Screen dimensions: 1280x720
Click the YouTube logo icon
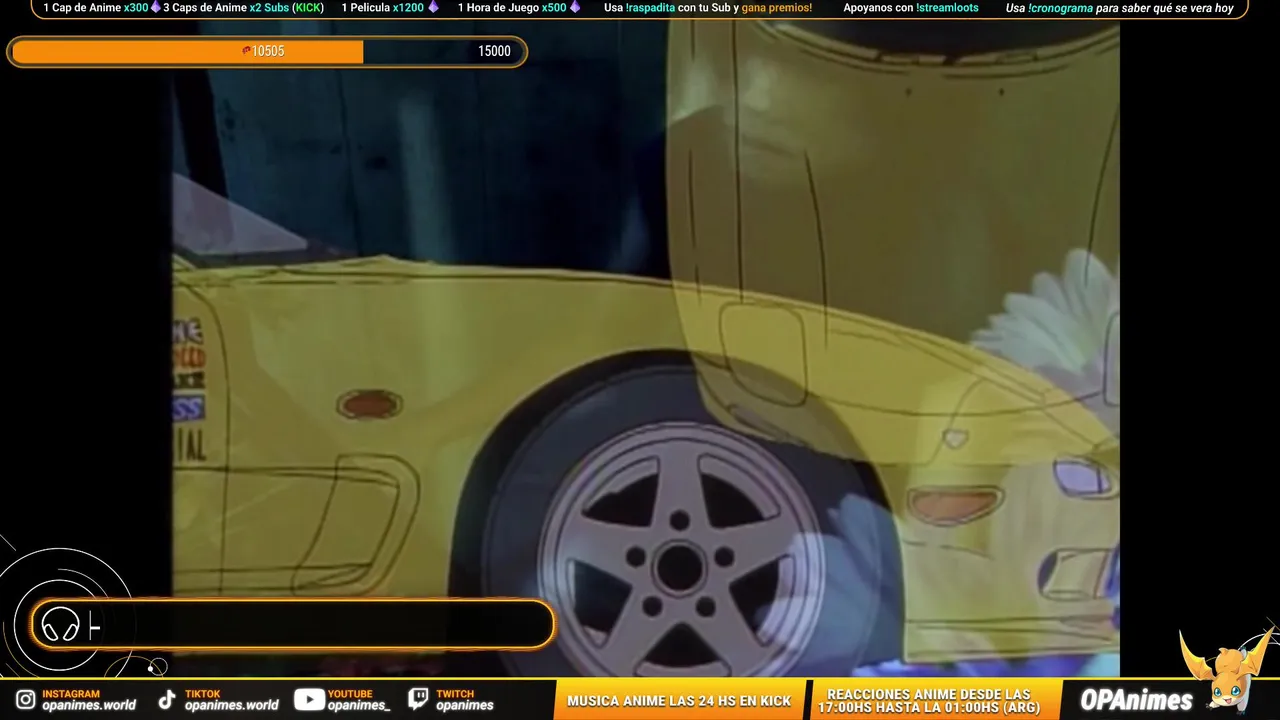[x=309, y=700]
